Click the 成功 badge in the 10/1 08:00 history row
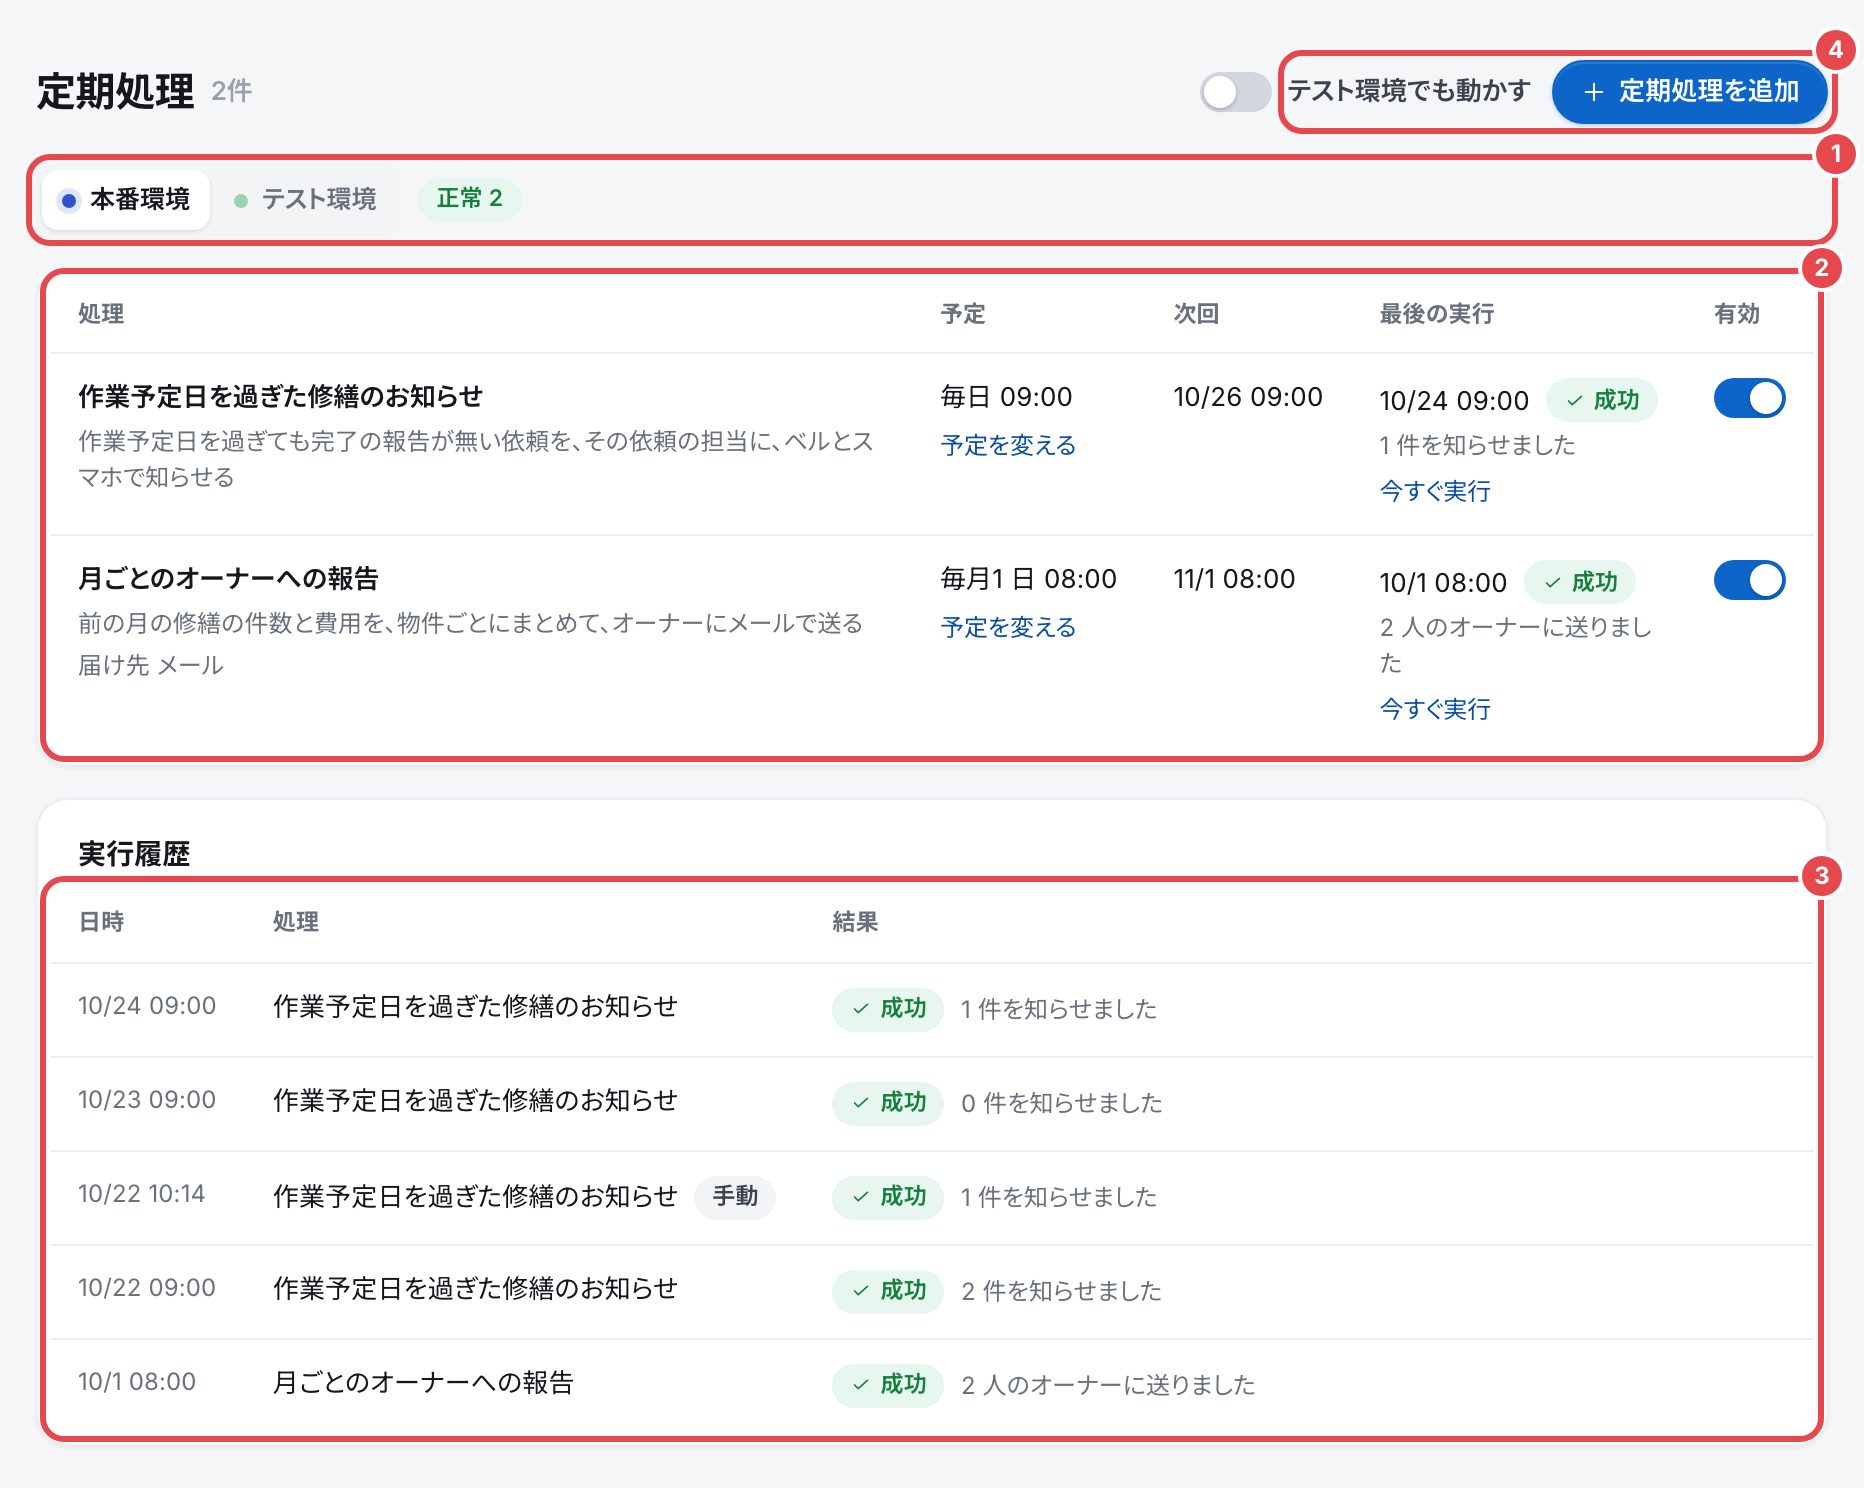1864x1488 pixels. click(x=888, y=1384)
